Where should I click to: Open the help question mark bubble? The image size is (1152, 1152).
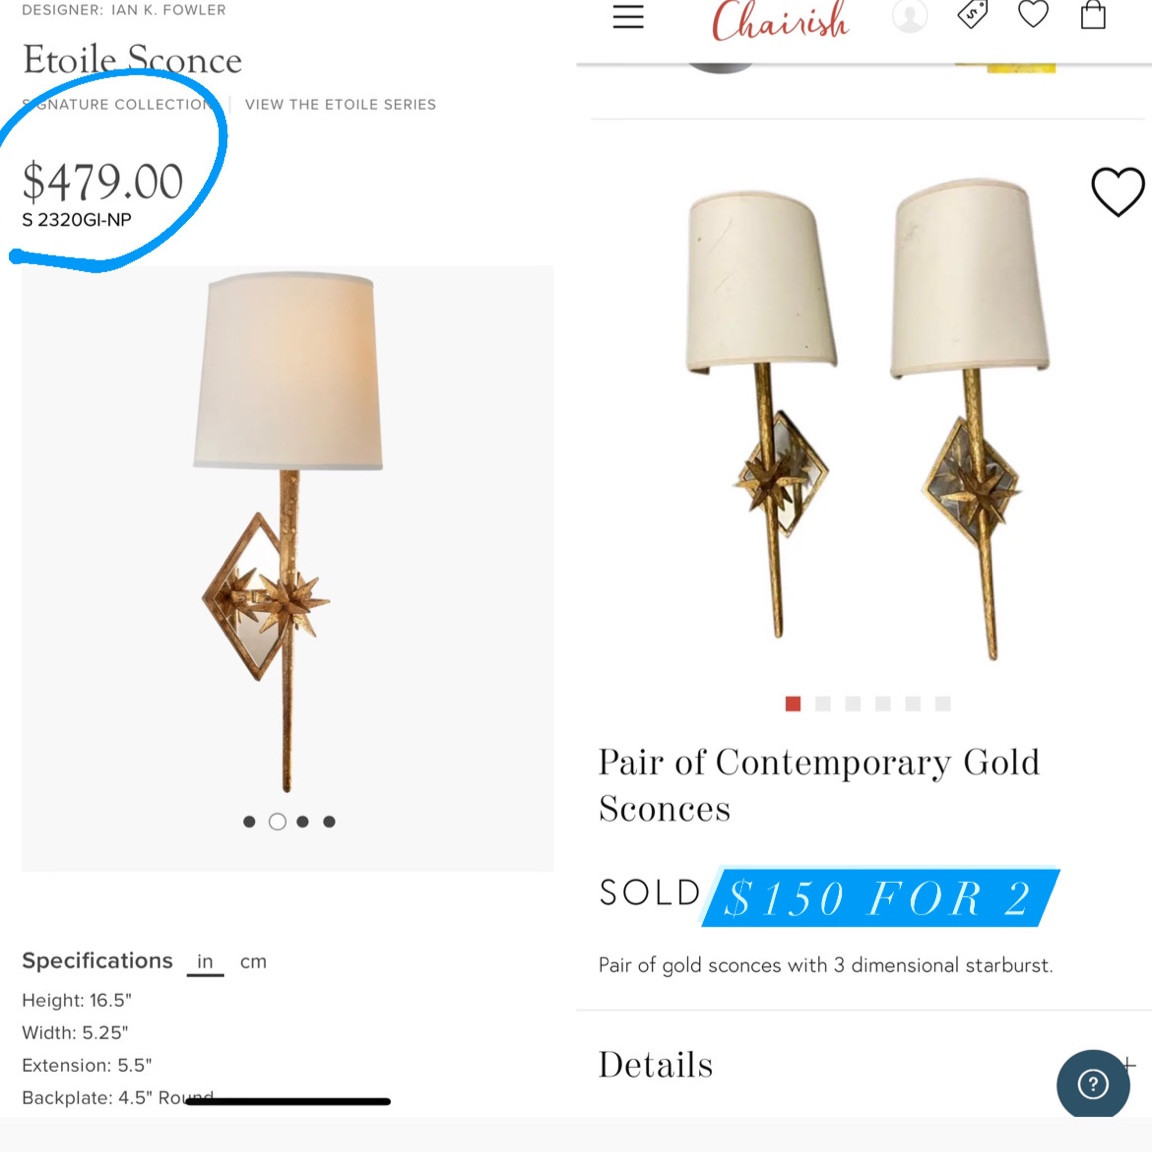1093,1084
